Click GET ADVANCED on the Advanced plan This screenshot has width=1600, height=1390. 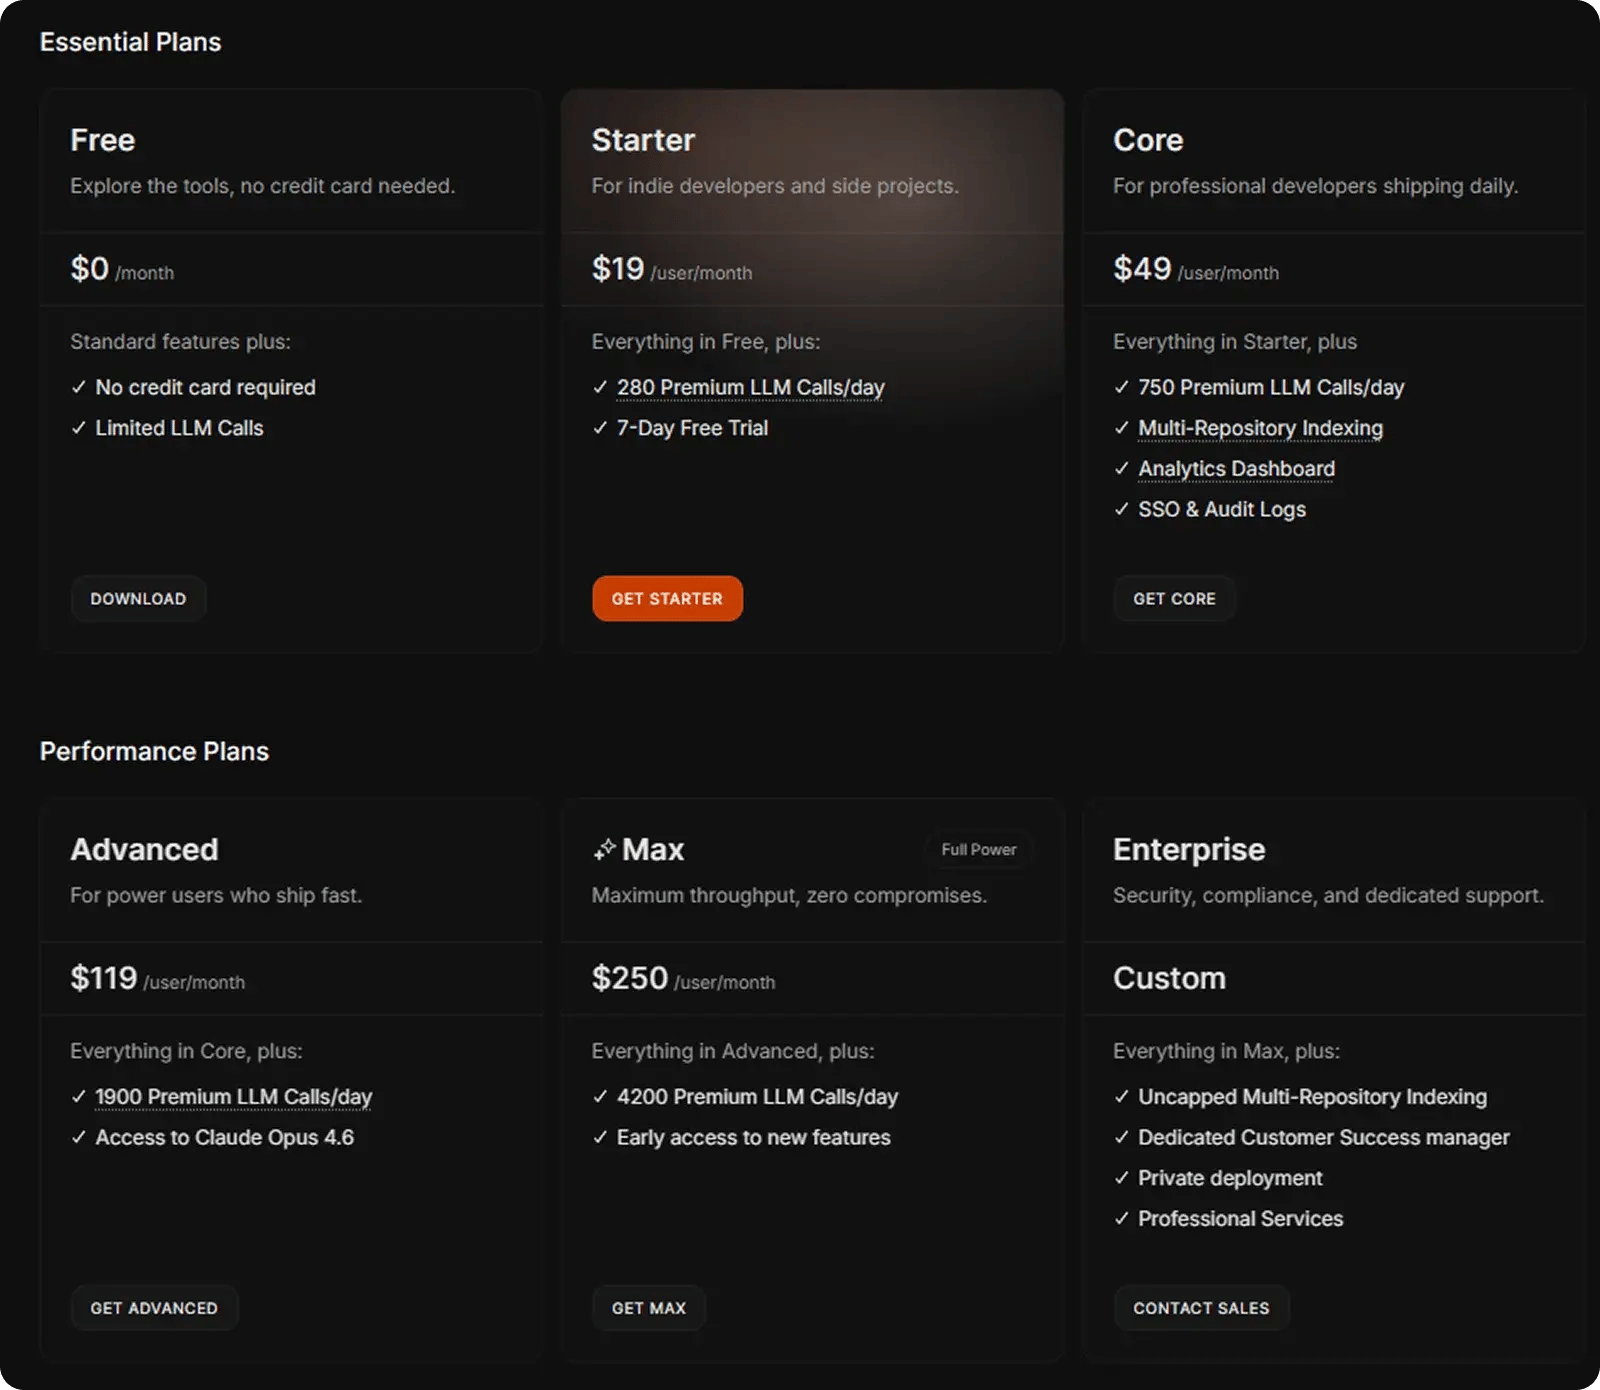[153, 1307]
